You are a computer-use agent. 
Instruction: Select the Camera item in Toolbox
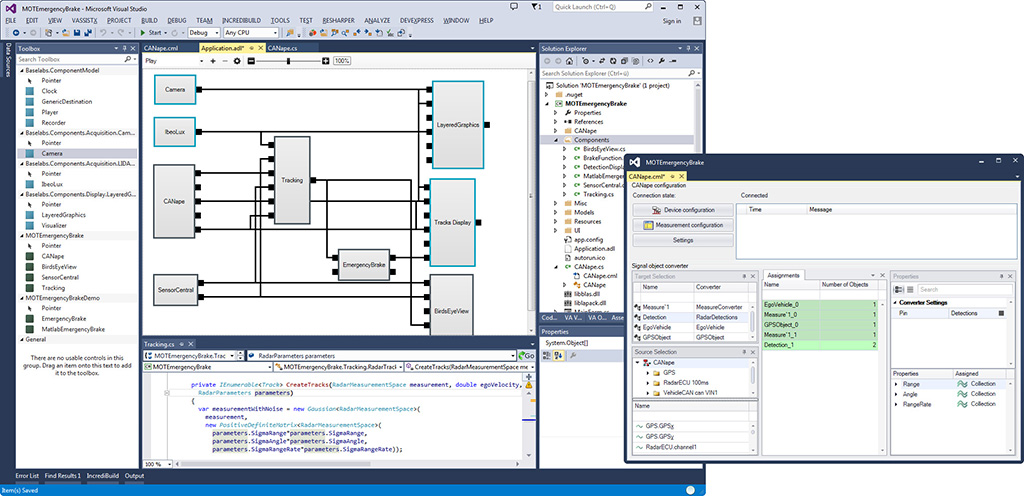tap(52, 154)
